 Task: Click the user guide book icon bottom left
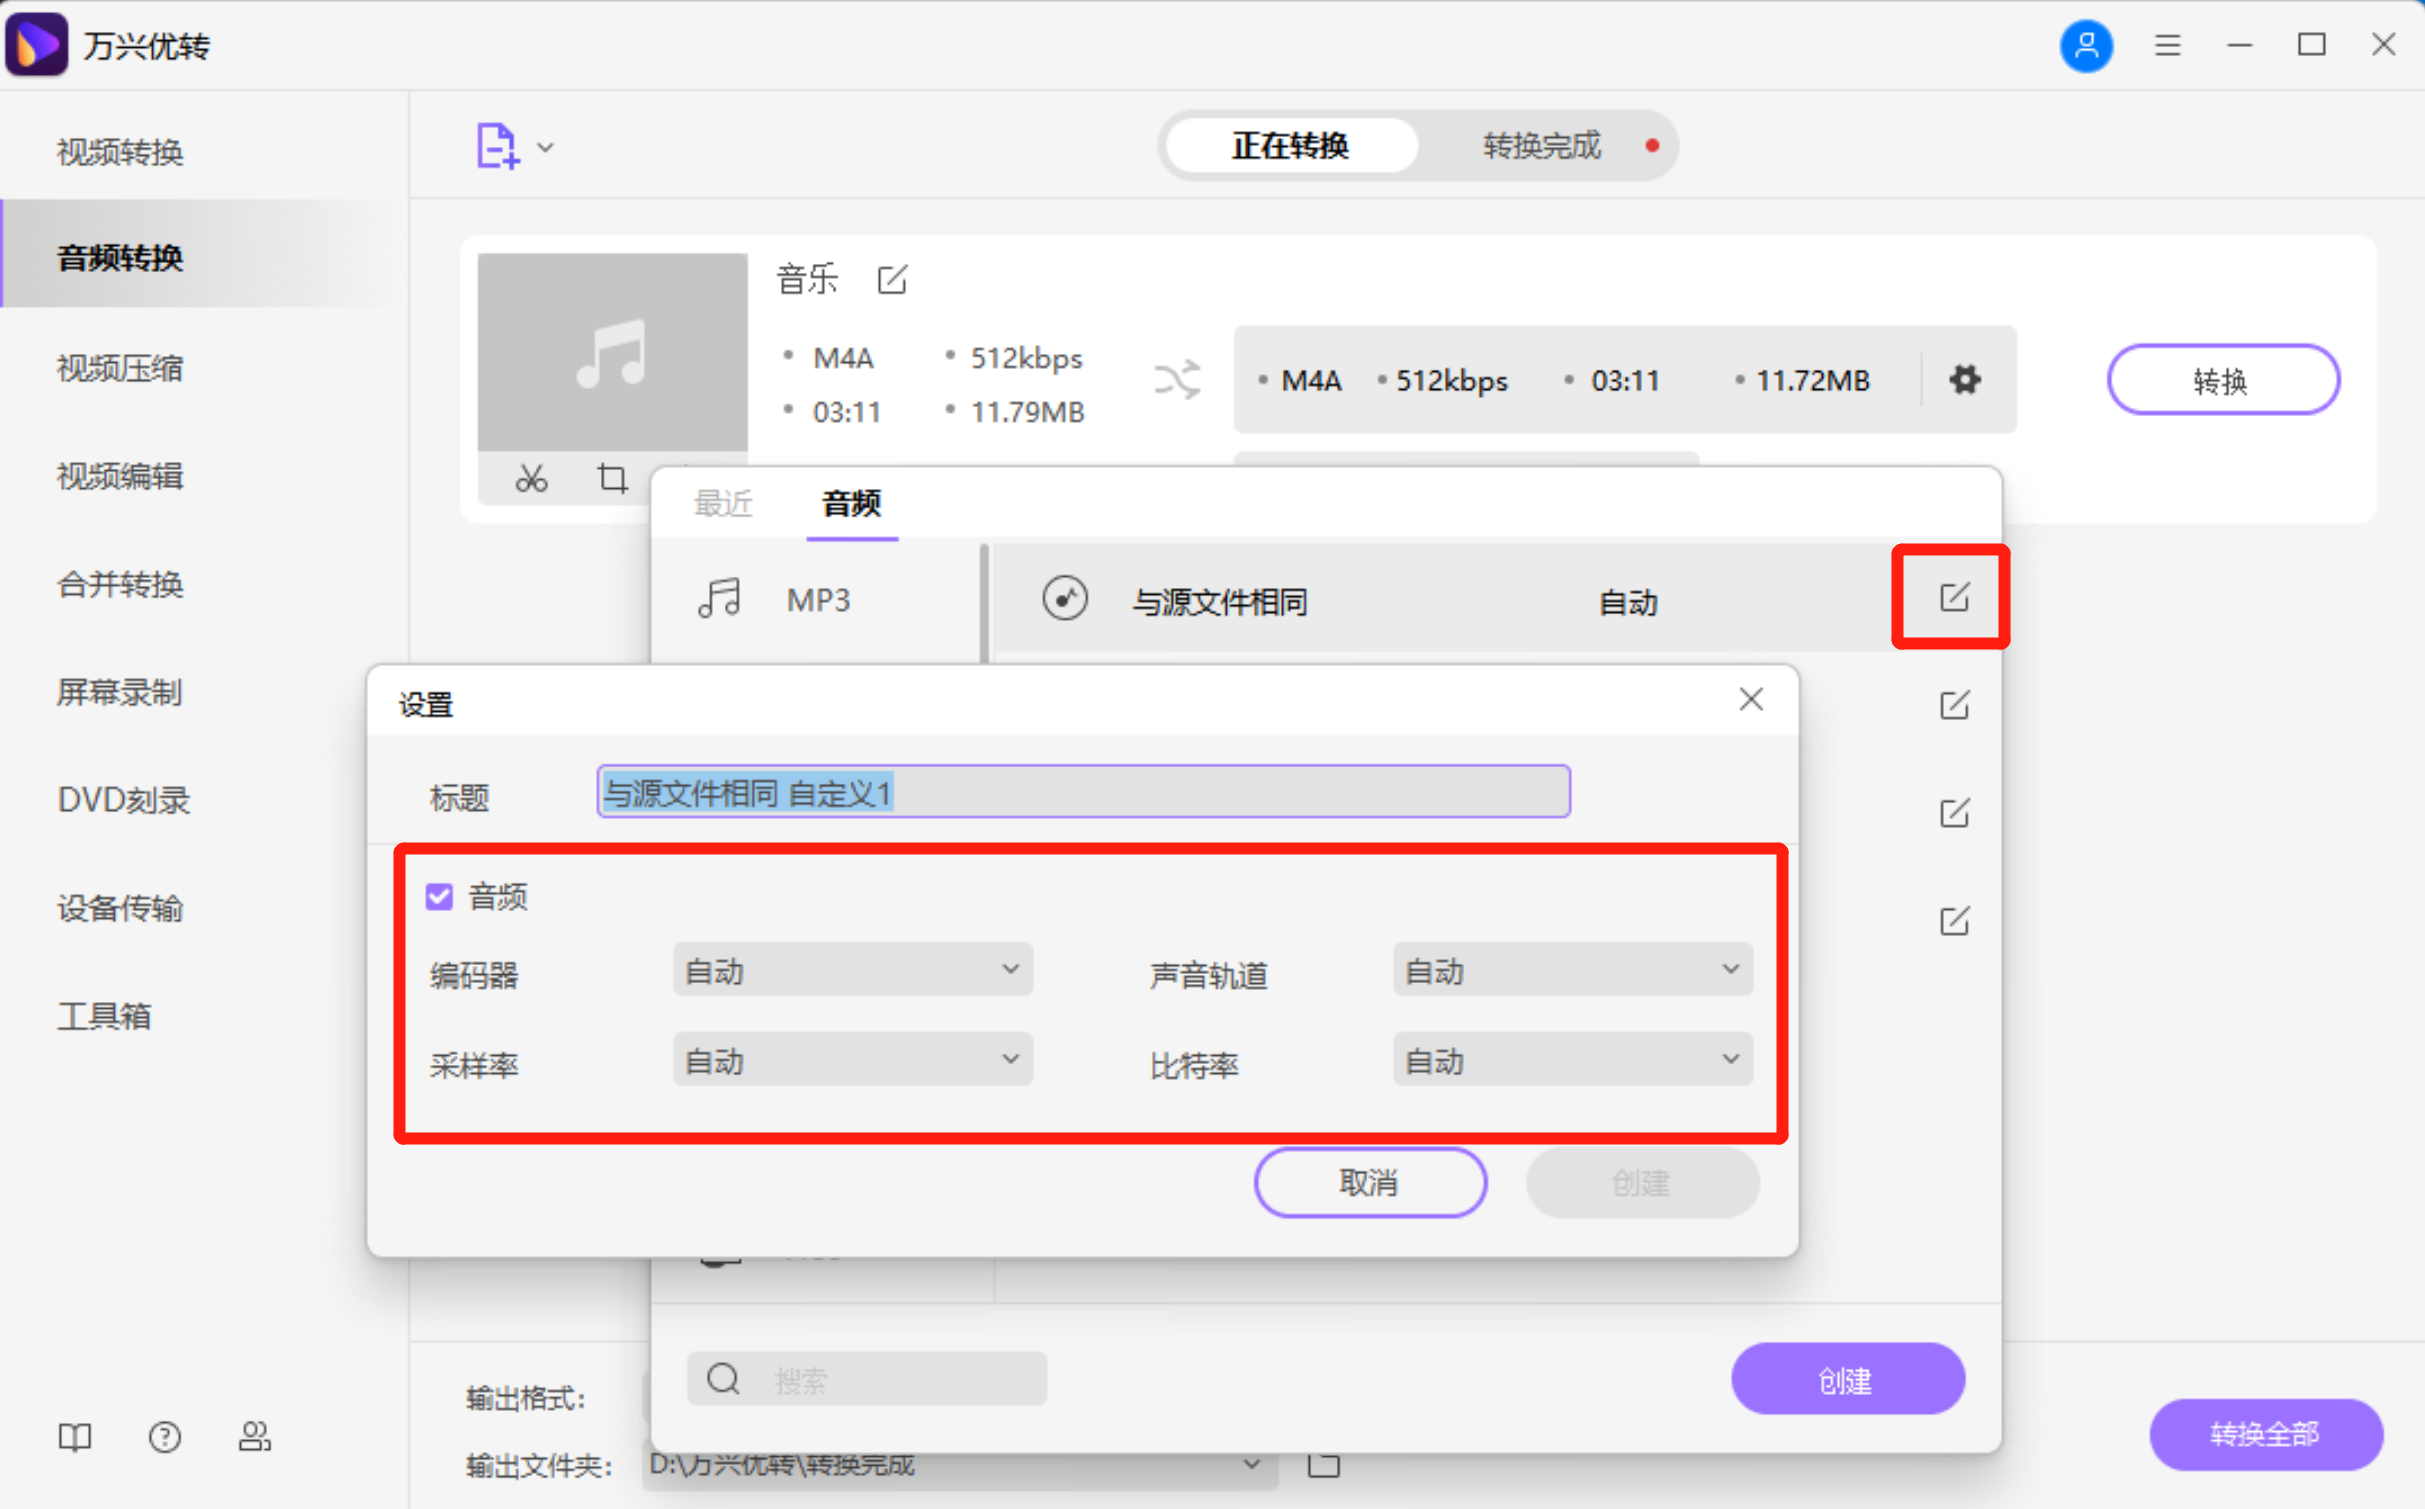pos(74,1437)
